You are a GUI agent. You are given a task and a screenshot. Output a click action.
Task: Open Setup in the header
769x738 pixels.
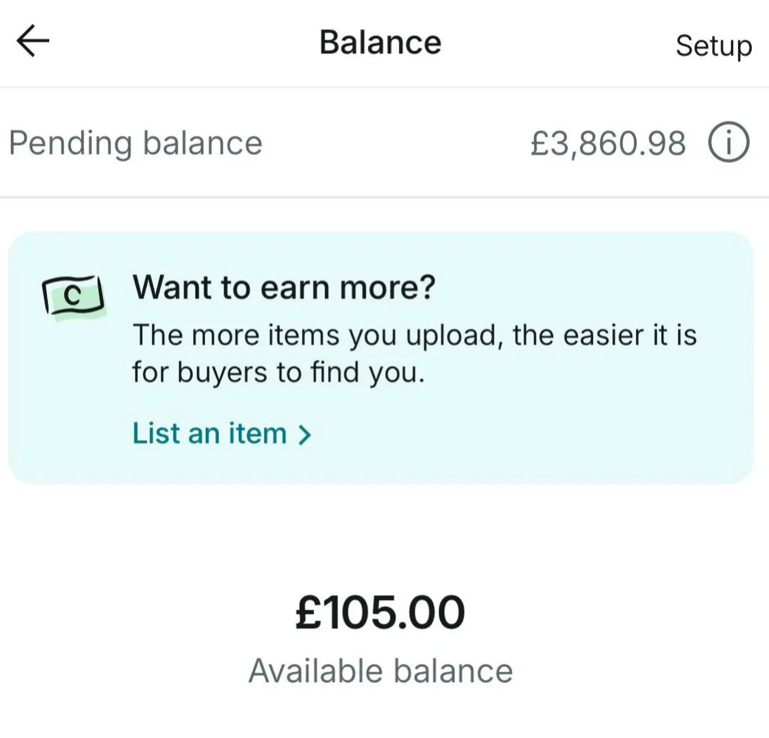[714, 46]
